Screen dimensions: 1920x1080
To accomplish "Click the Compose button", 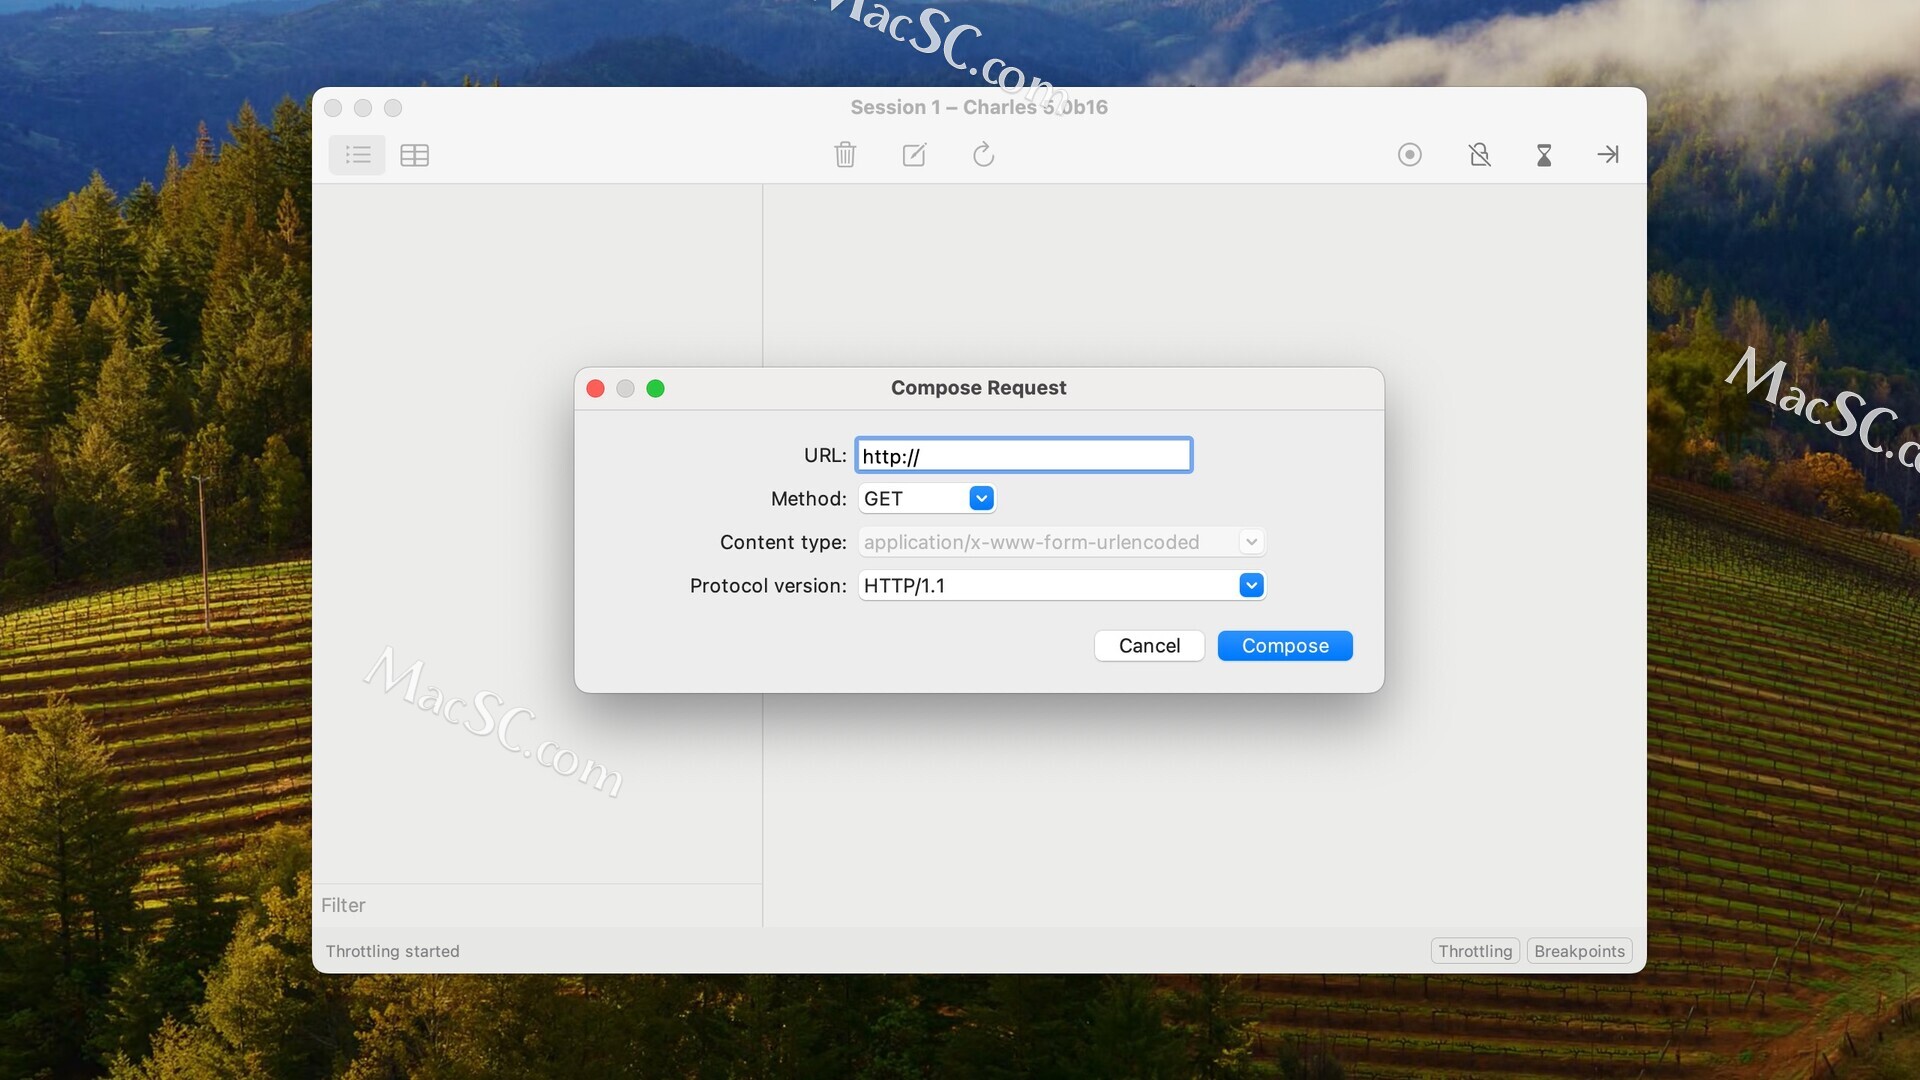I will coord(1285,646).
